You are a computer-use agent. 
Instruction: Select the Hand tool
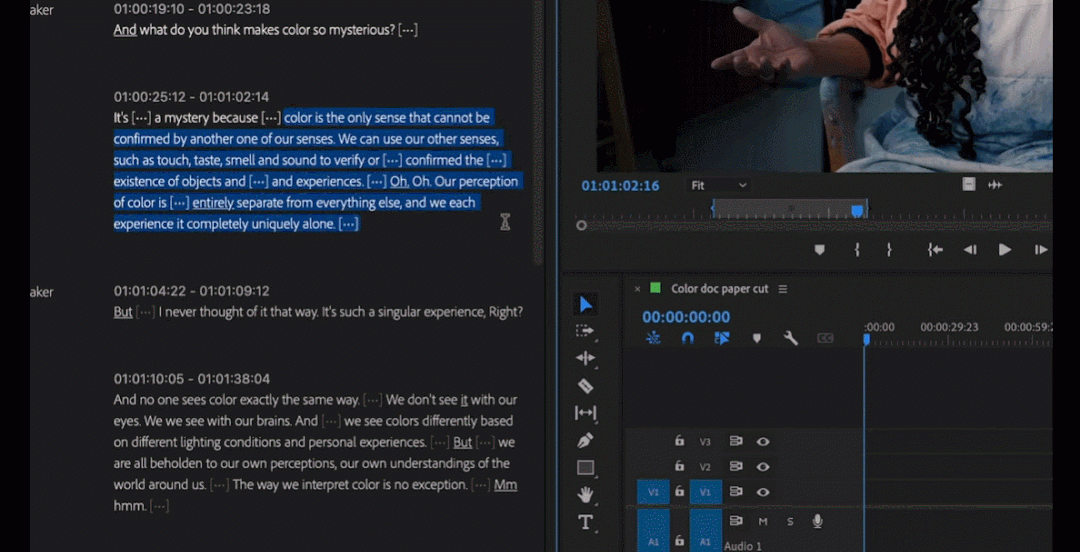click(x=585, y=494)
